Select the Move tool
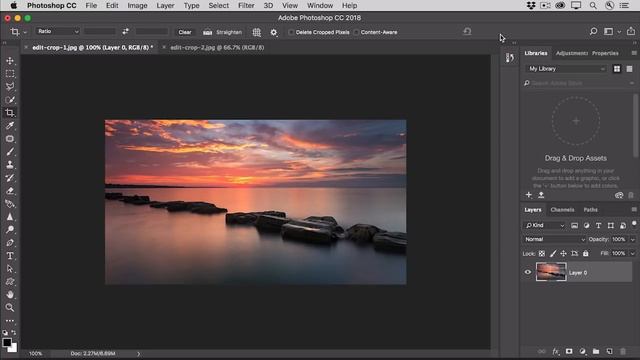 pos(10,61)
